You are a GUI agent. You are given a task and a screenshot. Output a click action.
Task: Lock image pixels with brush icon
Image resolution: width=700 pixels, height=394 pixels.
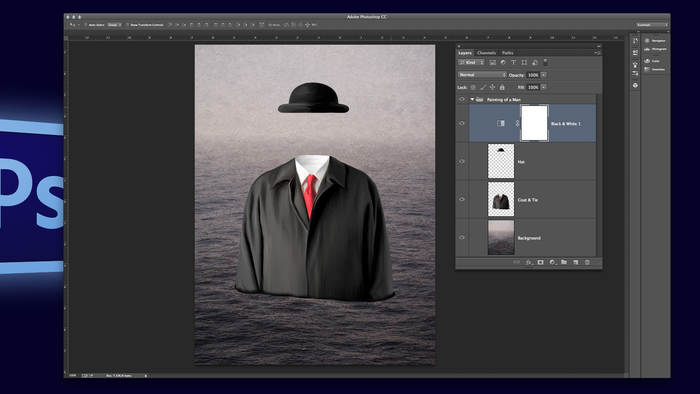coord(483,87)
